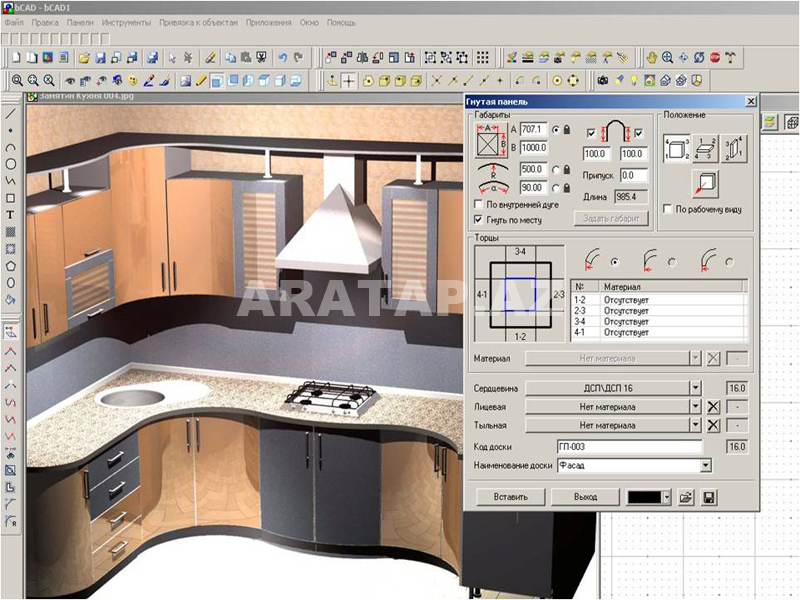The width and height of the screenshot is (800, 600).
Task: Click the open folder icon in dialog bottom
Action: point(687,497)
